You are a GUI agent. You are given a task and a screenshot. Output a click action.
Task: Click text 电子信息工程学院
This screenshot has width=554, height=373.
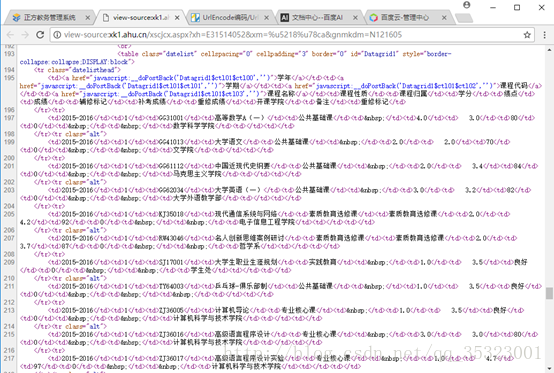[267, 222]
